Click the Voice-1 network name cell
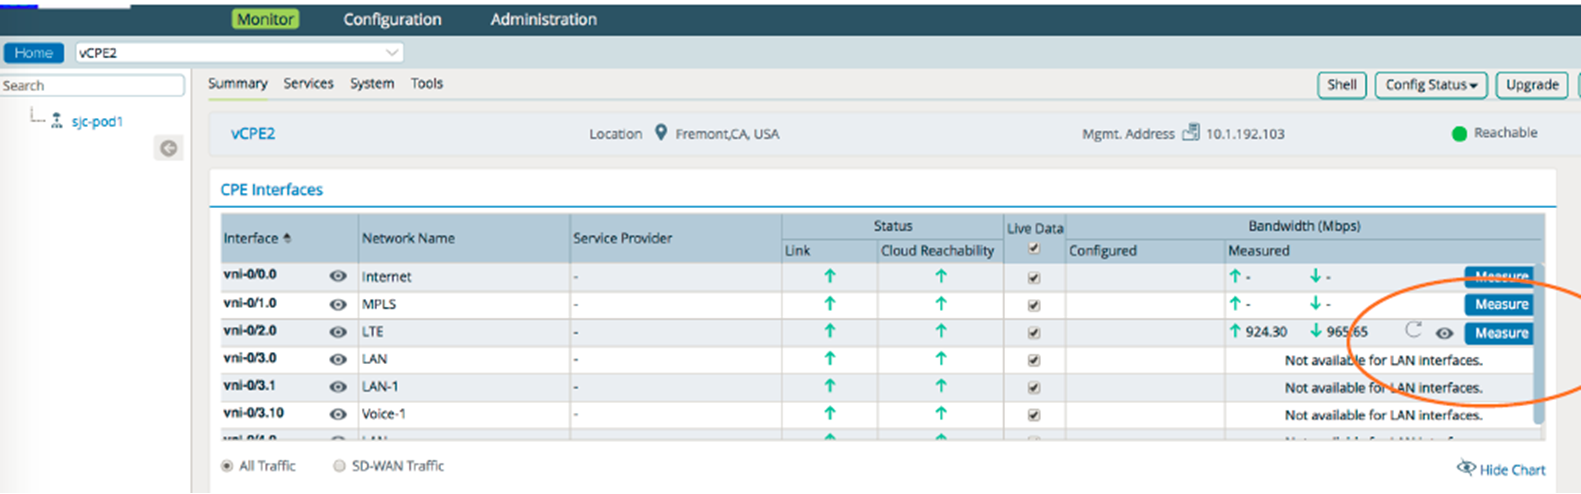Screen dimensions: 1581x494 click(x=464, y=414)
